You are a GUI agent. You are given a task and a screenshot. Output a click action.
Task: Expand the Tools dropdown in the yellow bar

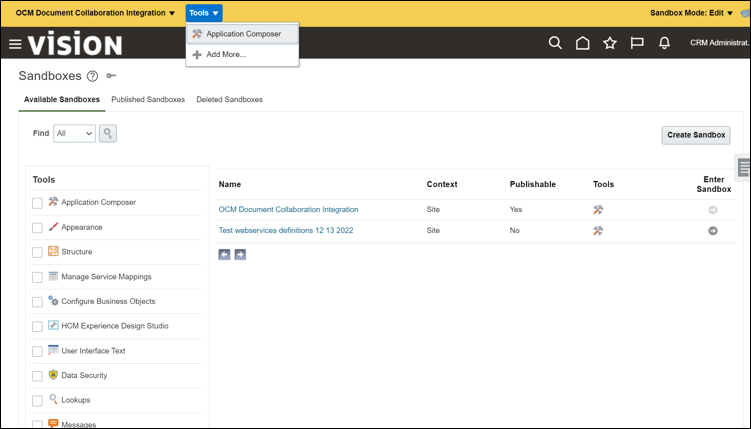(204, 13)
